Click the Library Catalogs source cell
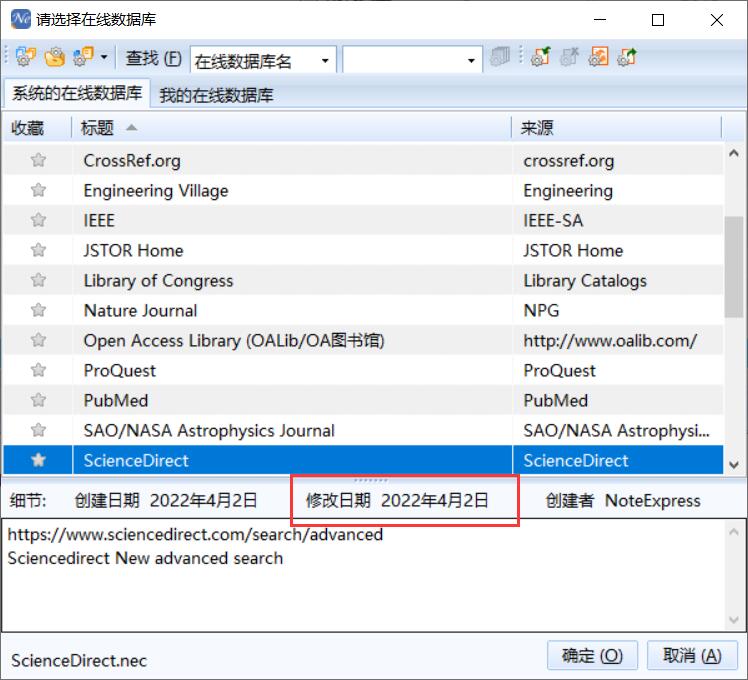The image size is (748, 680). tap(618, 281)
